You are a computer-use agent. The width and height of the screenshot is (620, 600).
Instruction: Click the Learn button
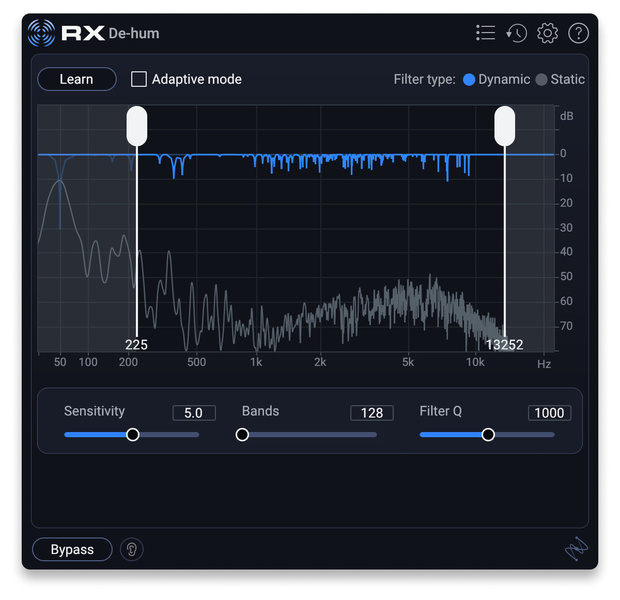(x=77, y=79)
